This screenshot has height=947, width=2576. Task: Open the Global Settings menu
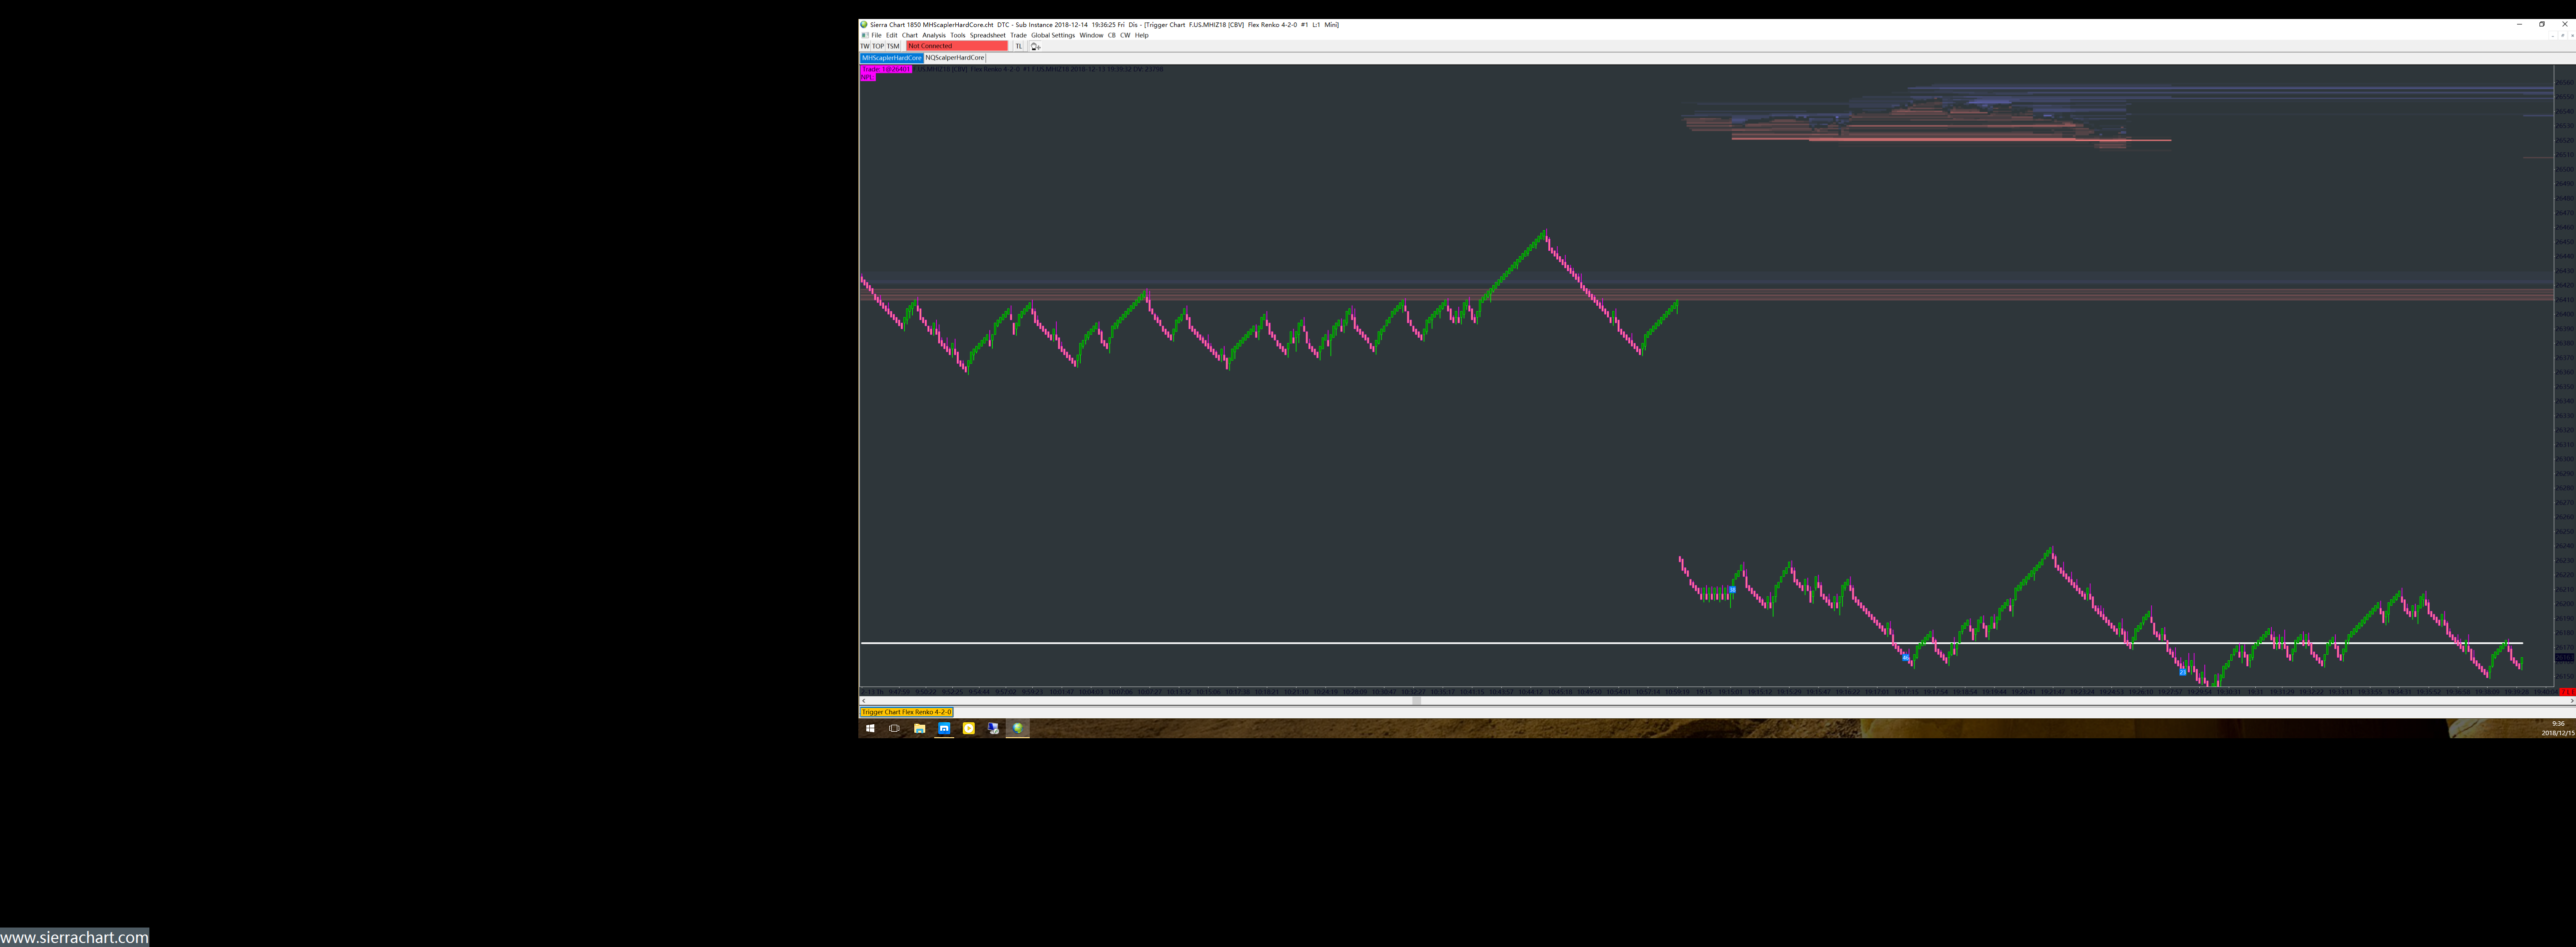click(1052, 35)
